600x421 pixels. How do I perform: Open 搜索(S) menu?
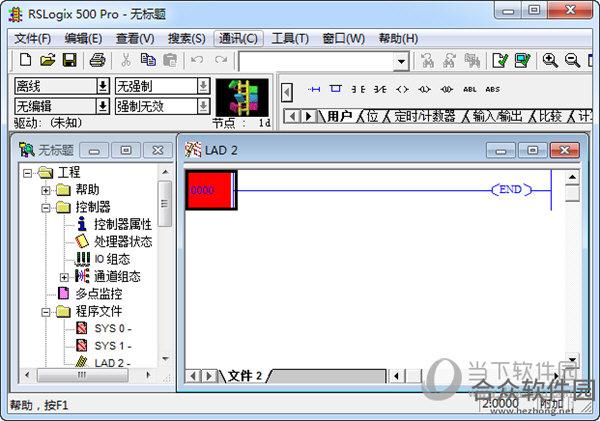point(186,39)
